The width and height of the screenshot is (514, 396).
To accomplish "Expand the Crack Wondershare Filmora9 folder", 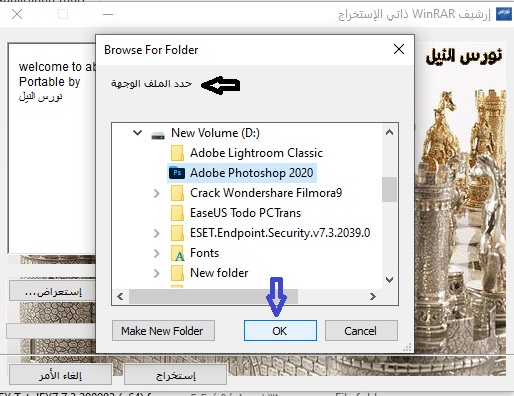I will click(x=157, y=193).
